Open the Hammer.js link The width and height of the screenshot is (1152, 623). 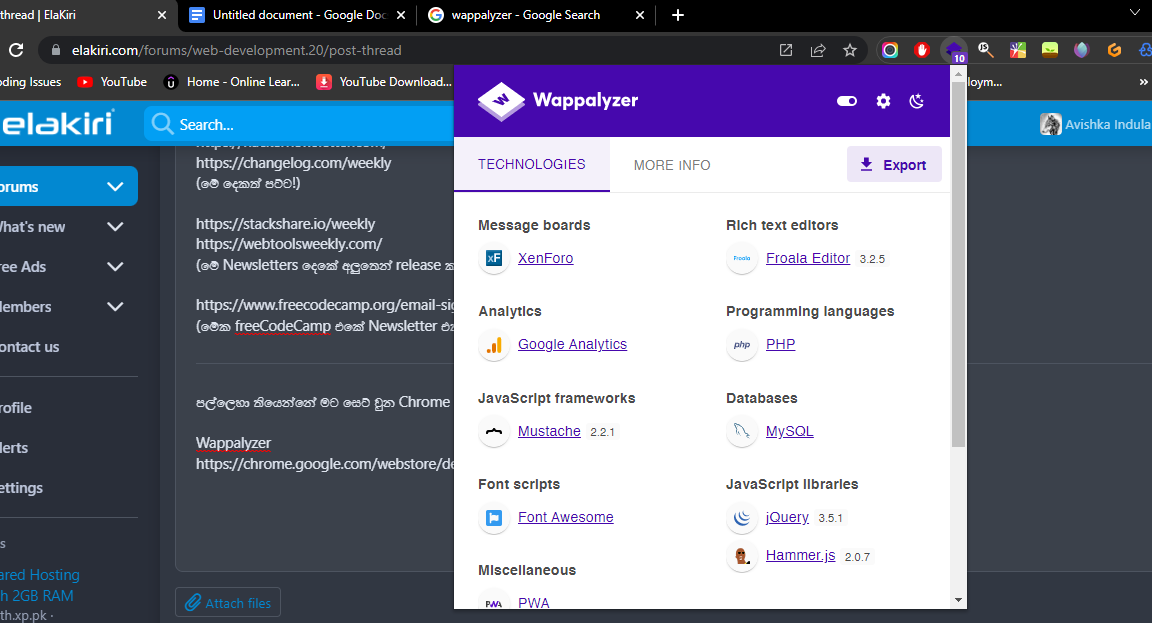pyautogui.click(x=800, y=555)
